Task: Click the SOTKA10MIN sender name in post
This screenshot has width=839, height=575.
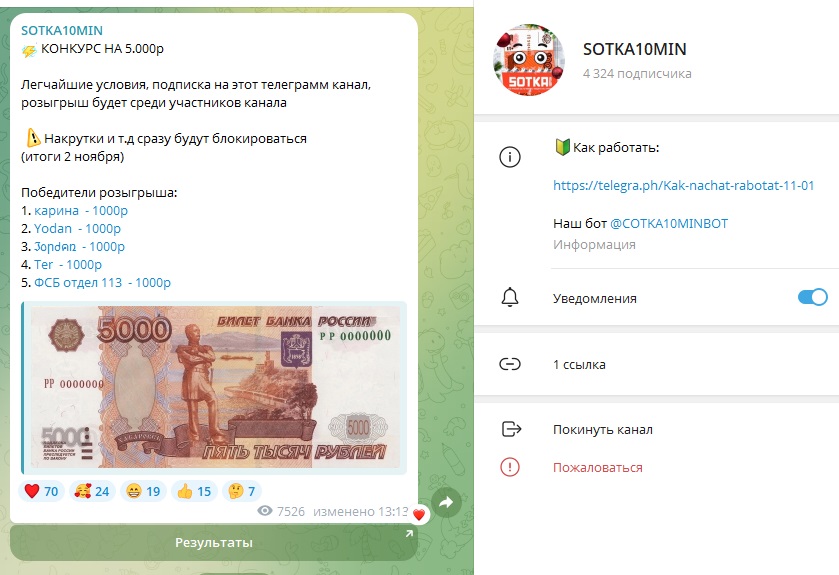Action: pyautogui.click(x=62, y=30)
